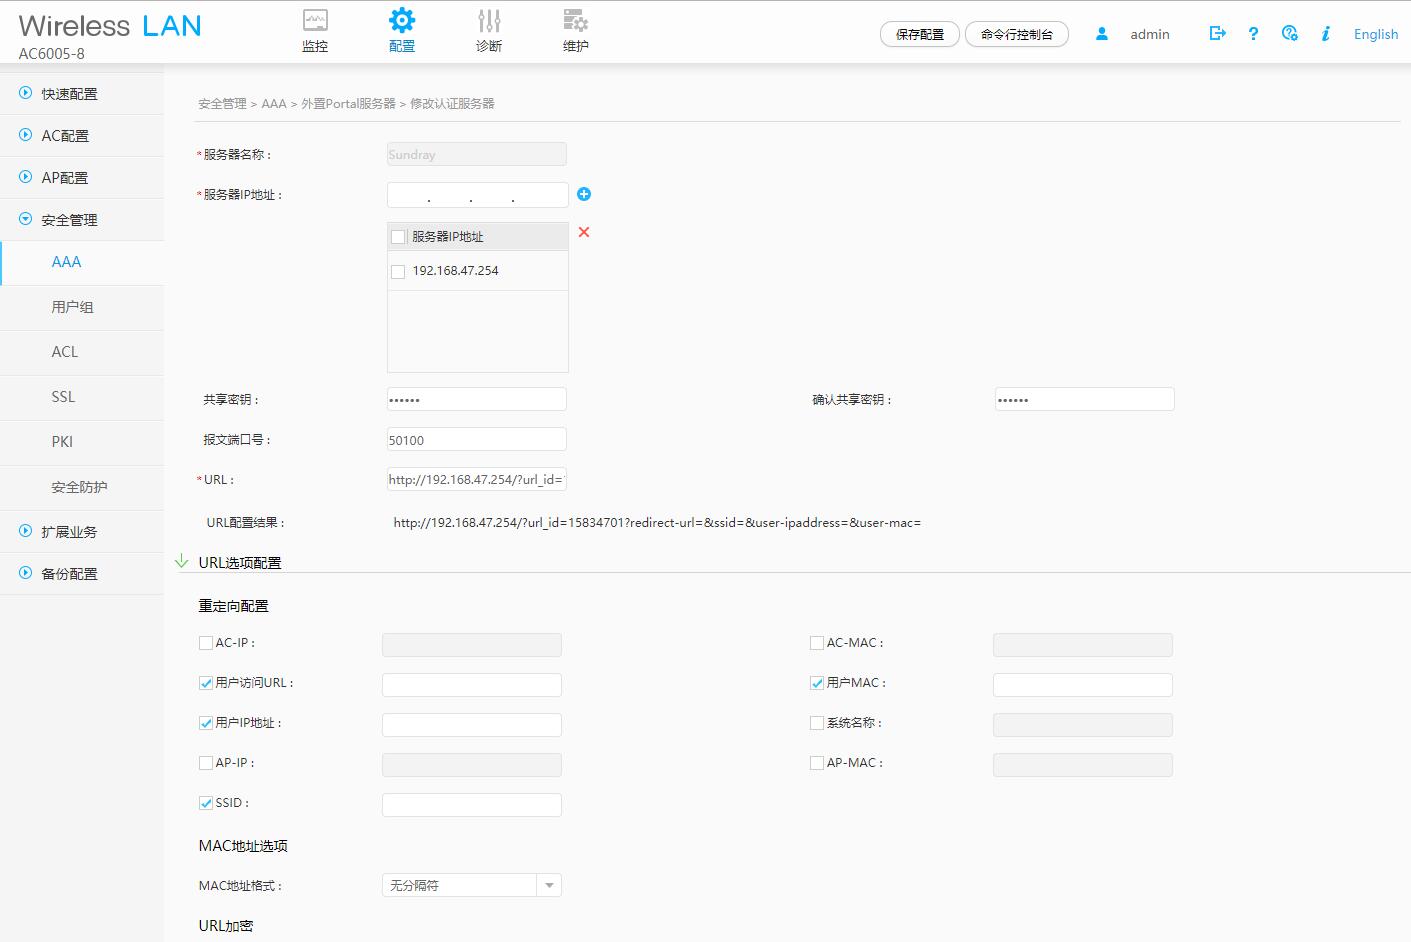Uncheck 用户访问URL checkbox
This screenshot has width=1411, height=942.
point(206,683)
